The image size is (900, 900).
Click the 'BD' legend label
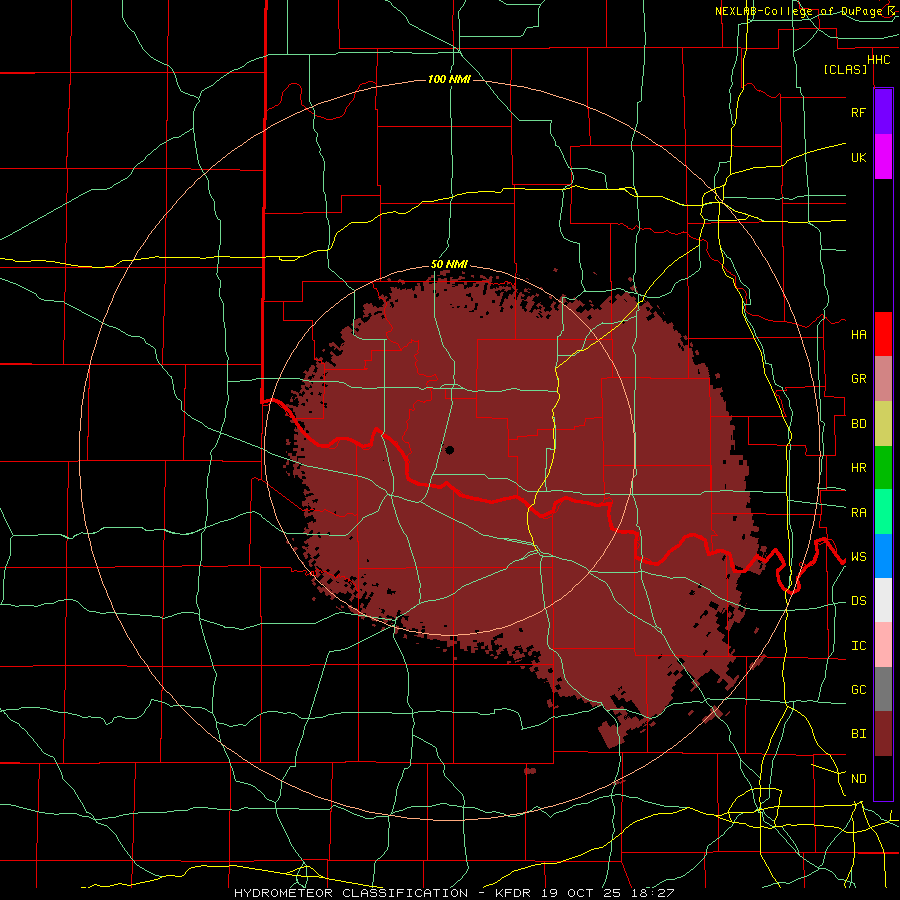pyautogui.click(x=858, y=424)
